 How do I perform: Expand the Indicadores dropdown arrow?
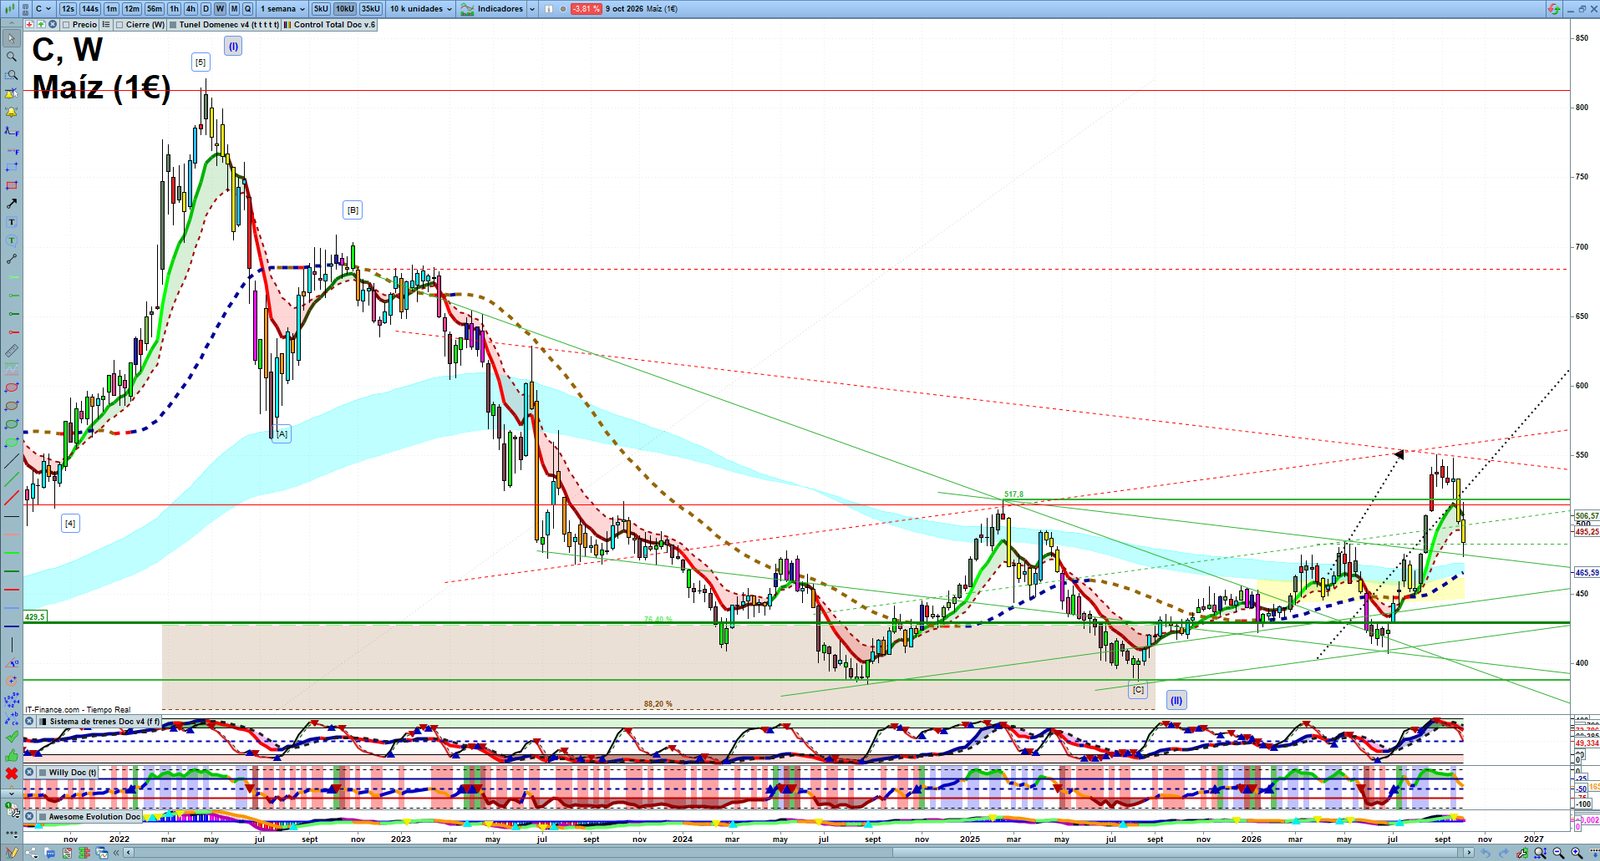[x=532, y=9]
